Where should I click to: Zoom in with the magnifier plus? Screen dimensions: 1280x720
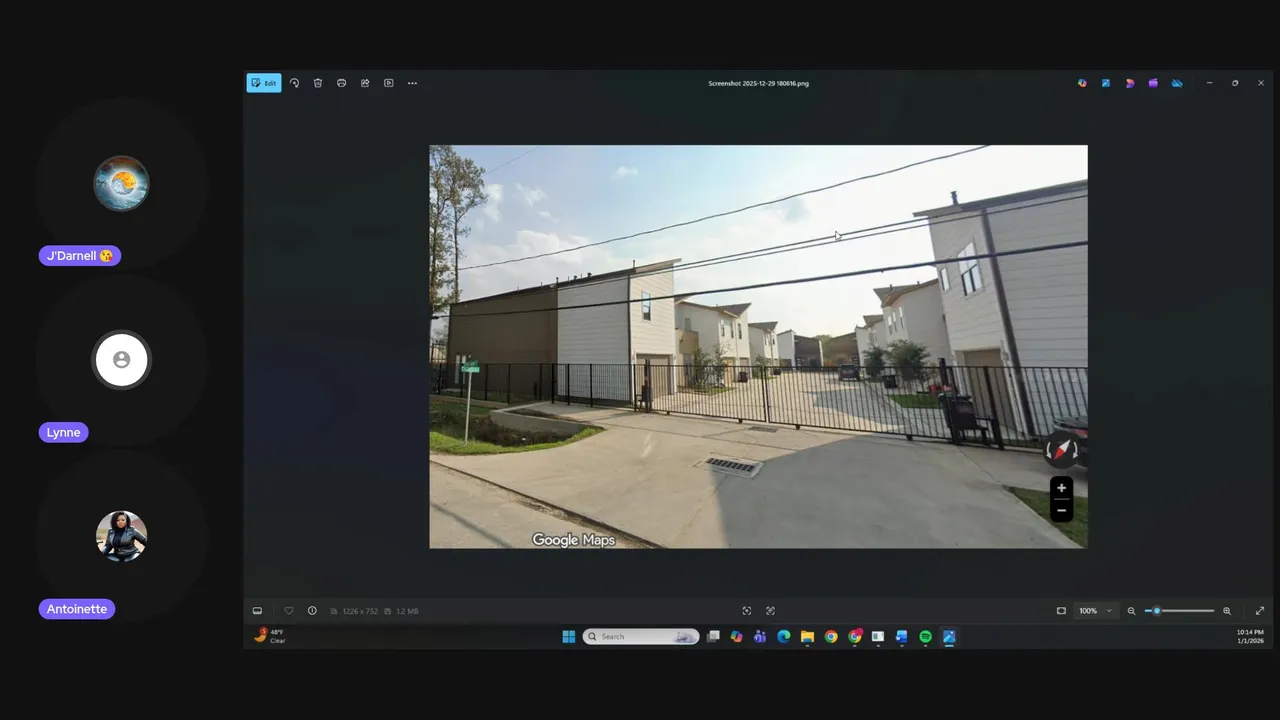pos(1227,611)
